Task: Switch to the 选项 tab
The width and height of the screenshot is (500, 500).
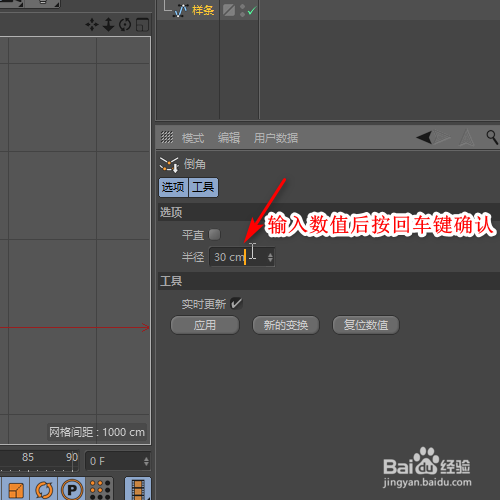Action: pos(173,187)
